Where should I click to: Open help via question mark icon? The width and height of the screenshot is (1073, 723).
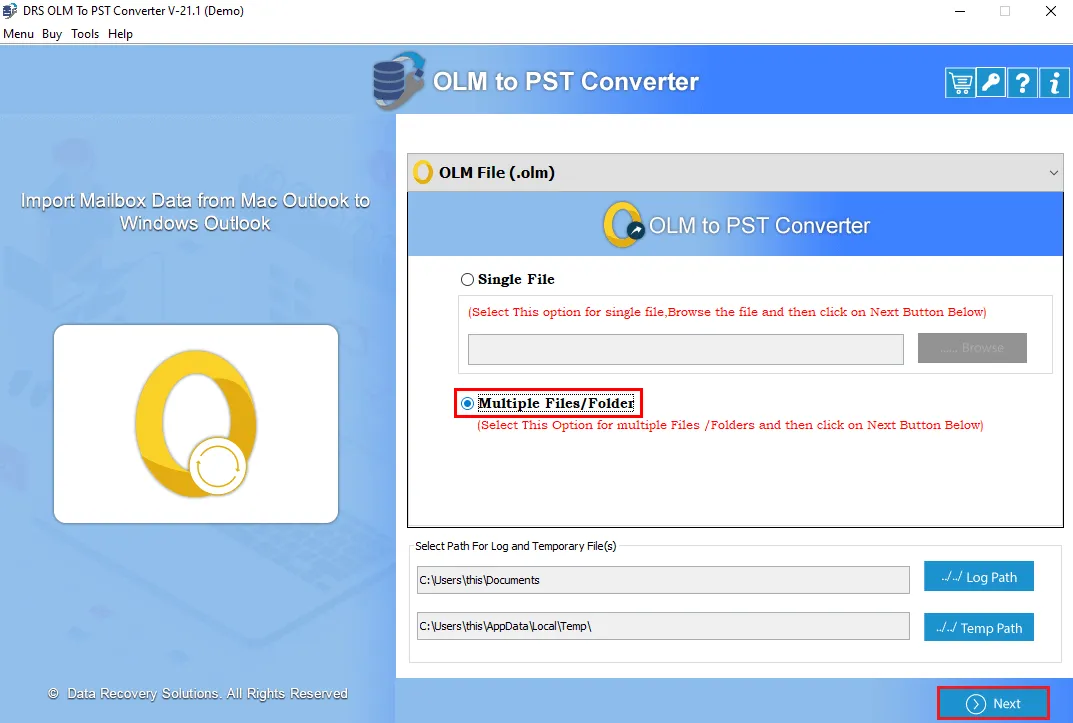point(1022,83)
